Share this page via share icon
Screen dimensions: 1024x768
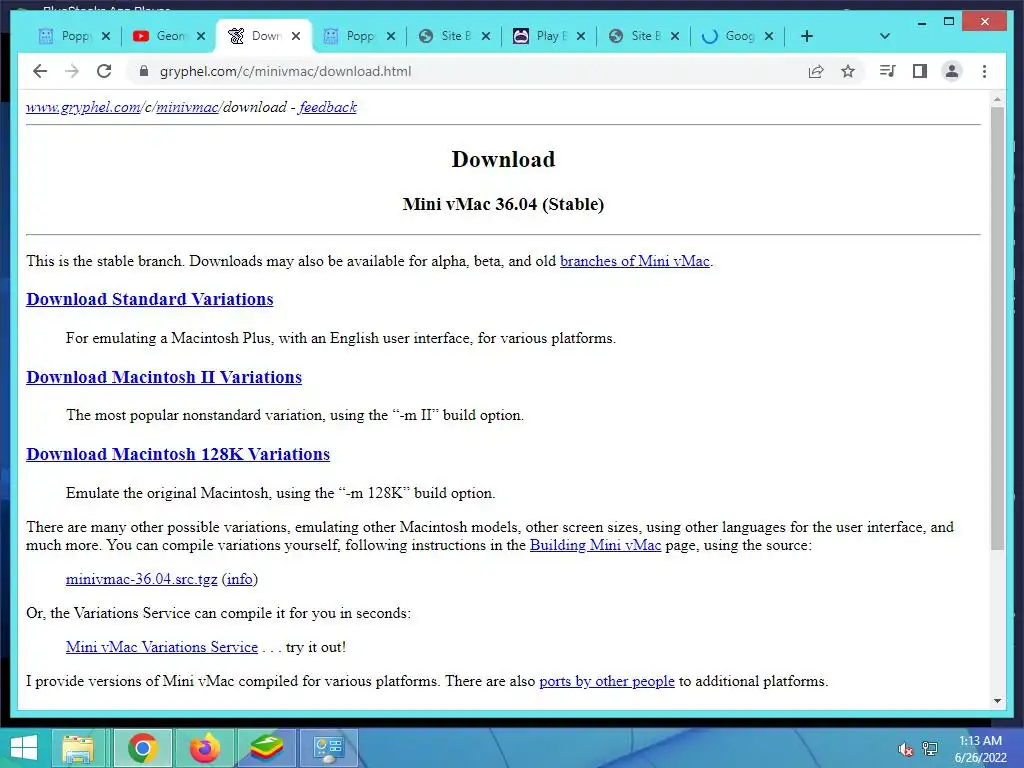tap(816, 71)
